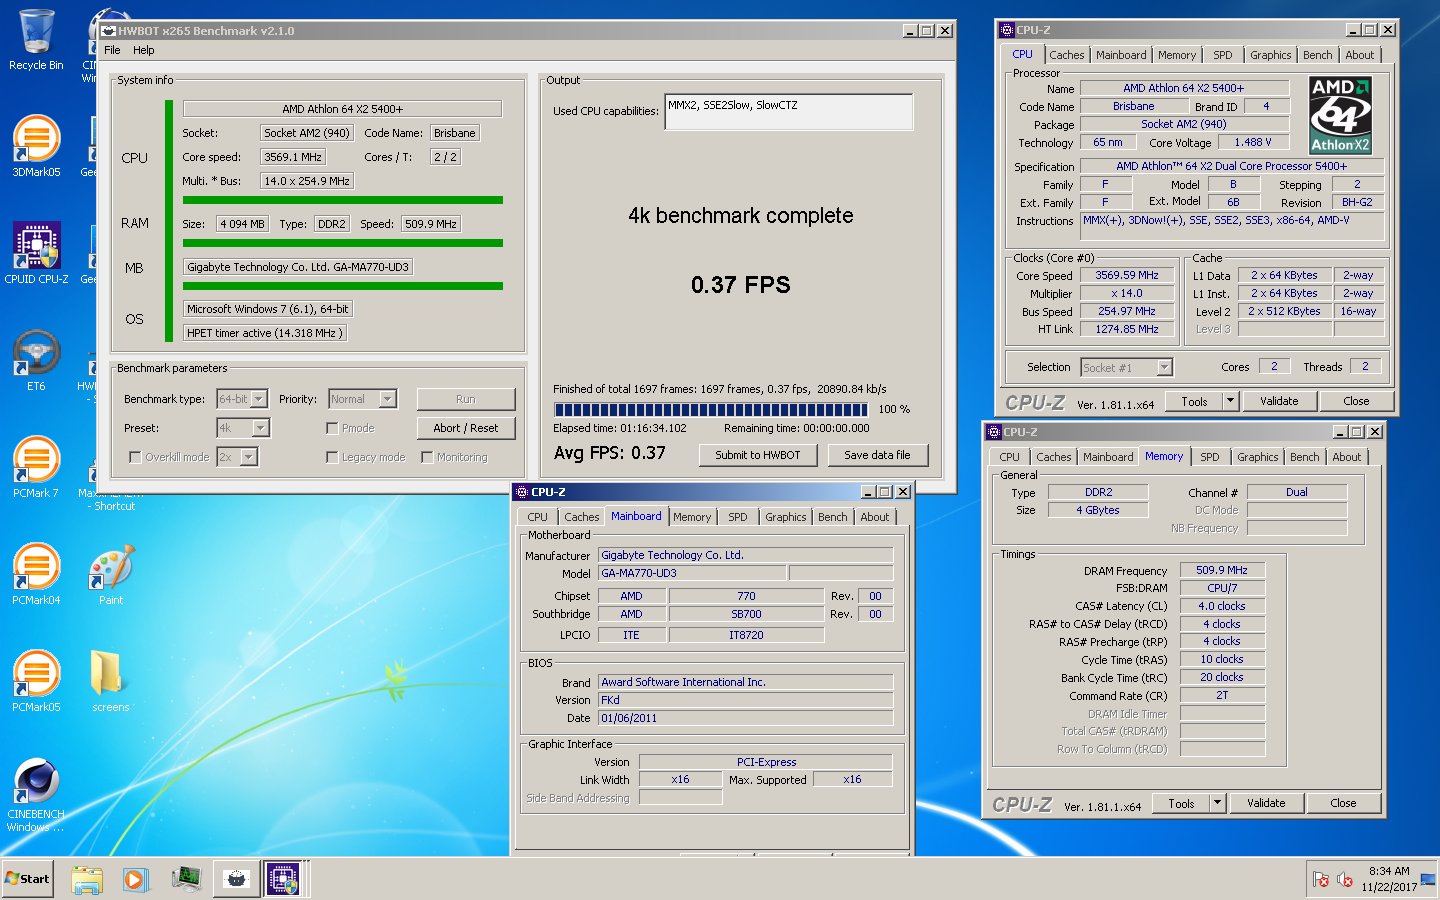This screenshot has height=900, width=1440.
Task: Click the Avg FPS: 0.37 text
Action: 610,453
